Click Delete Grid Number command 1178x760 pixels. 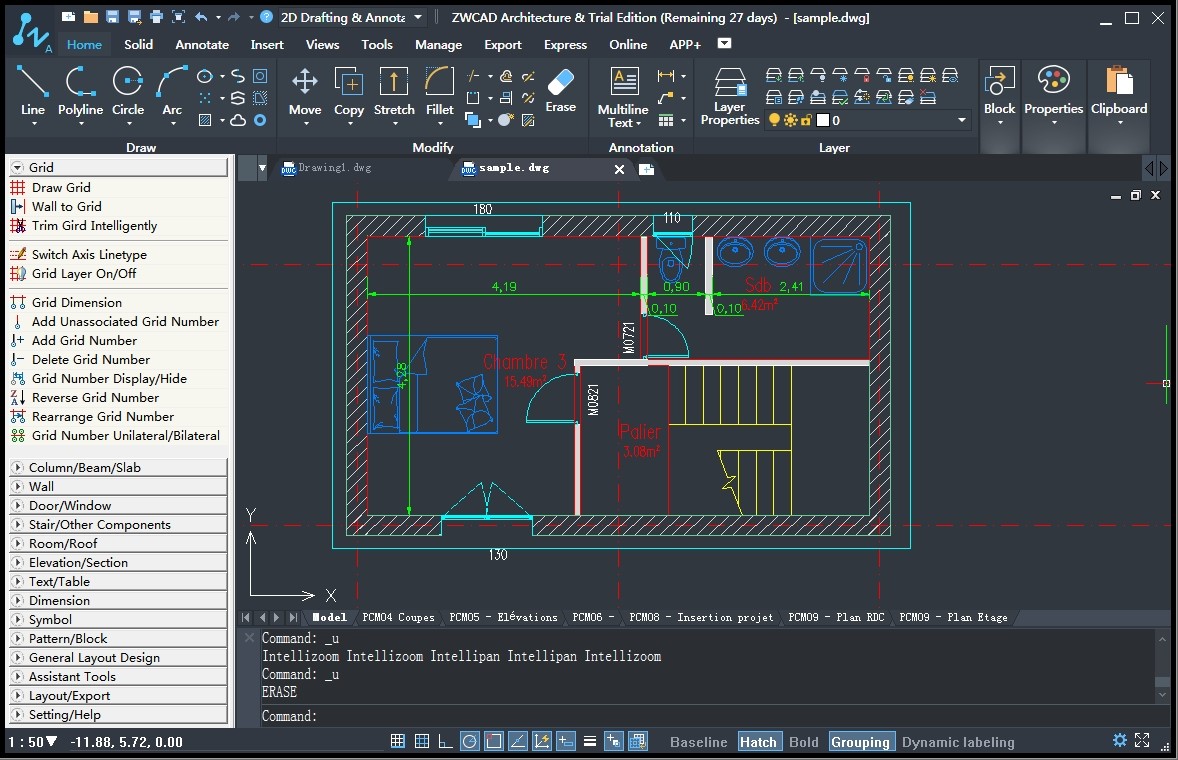(x=90, y=360)
